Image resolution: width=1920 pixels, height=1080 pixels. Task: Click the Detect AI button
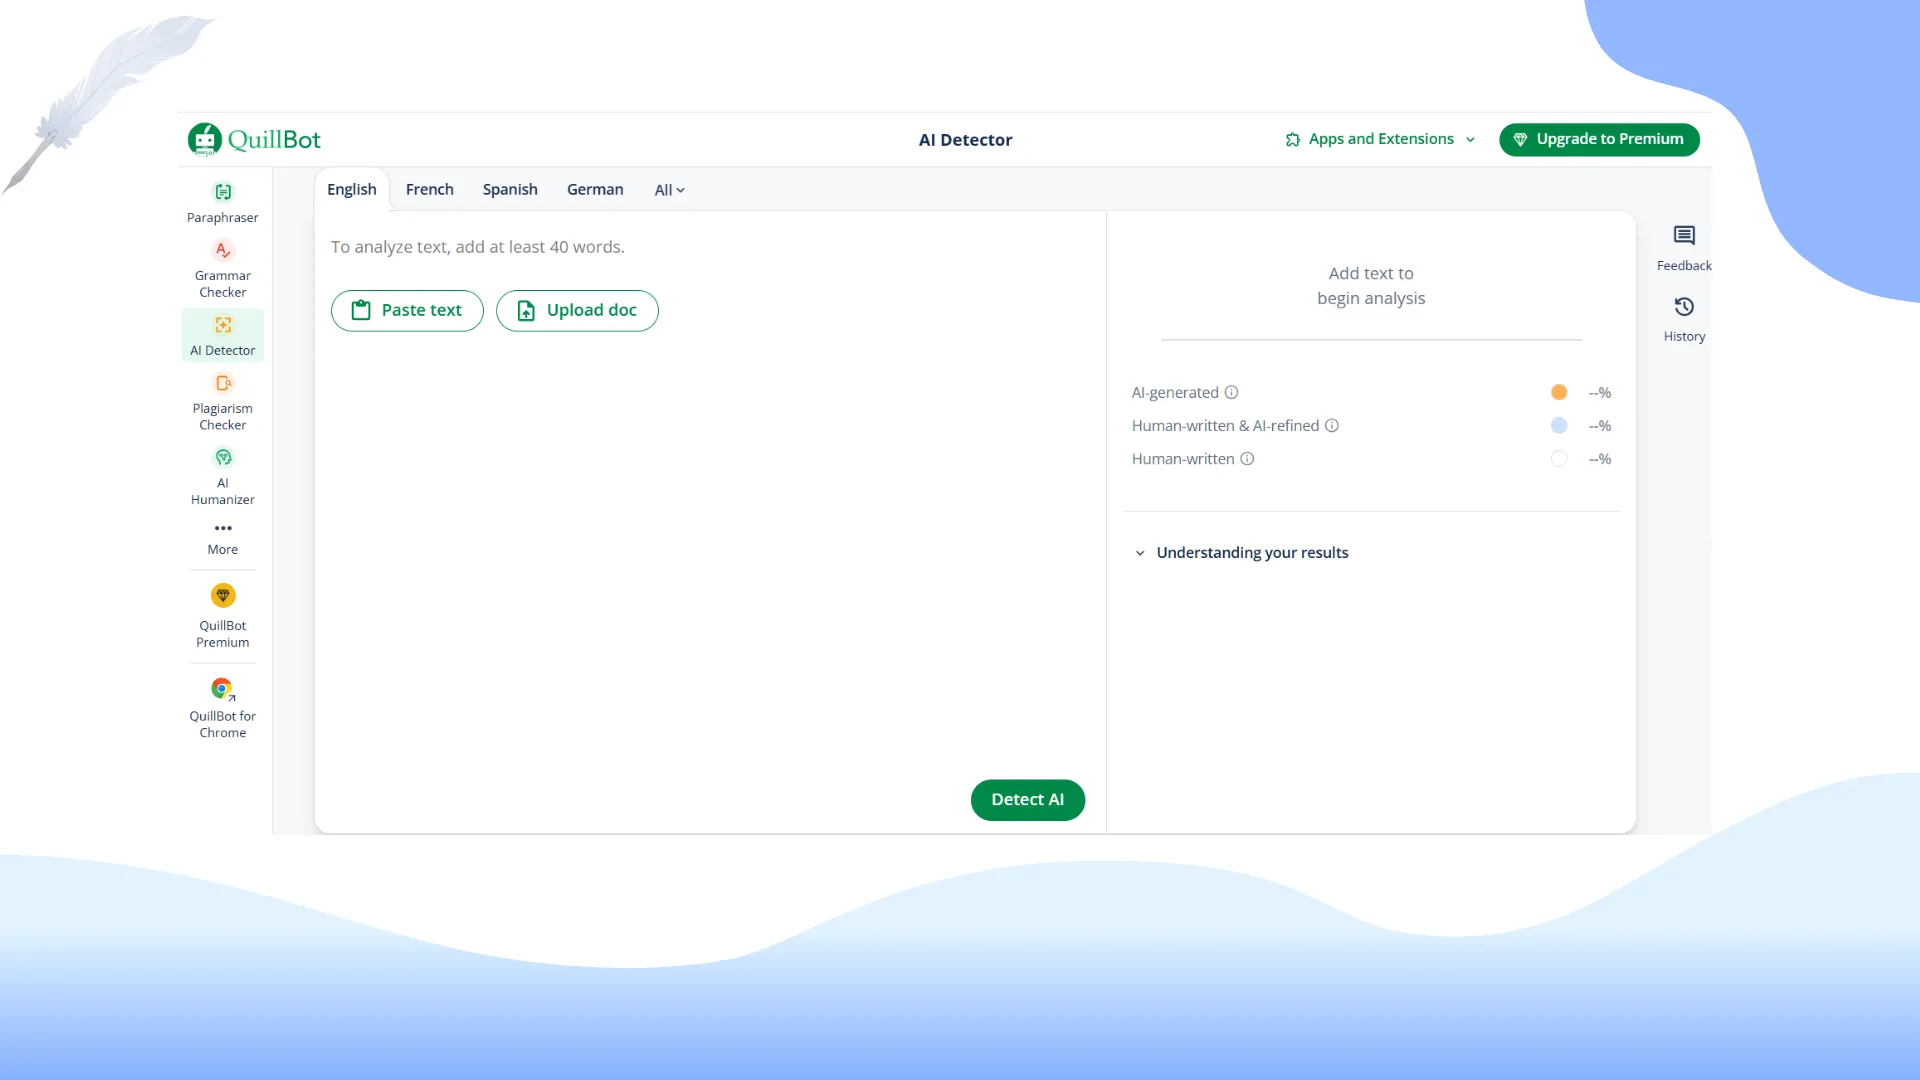(1027, 799)
